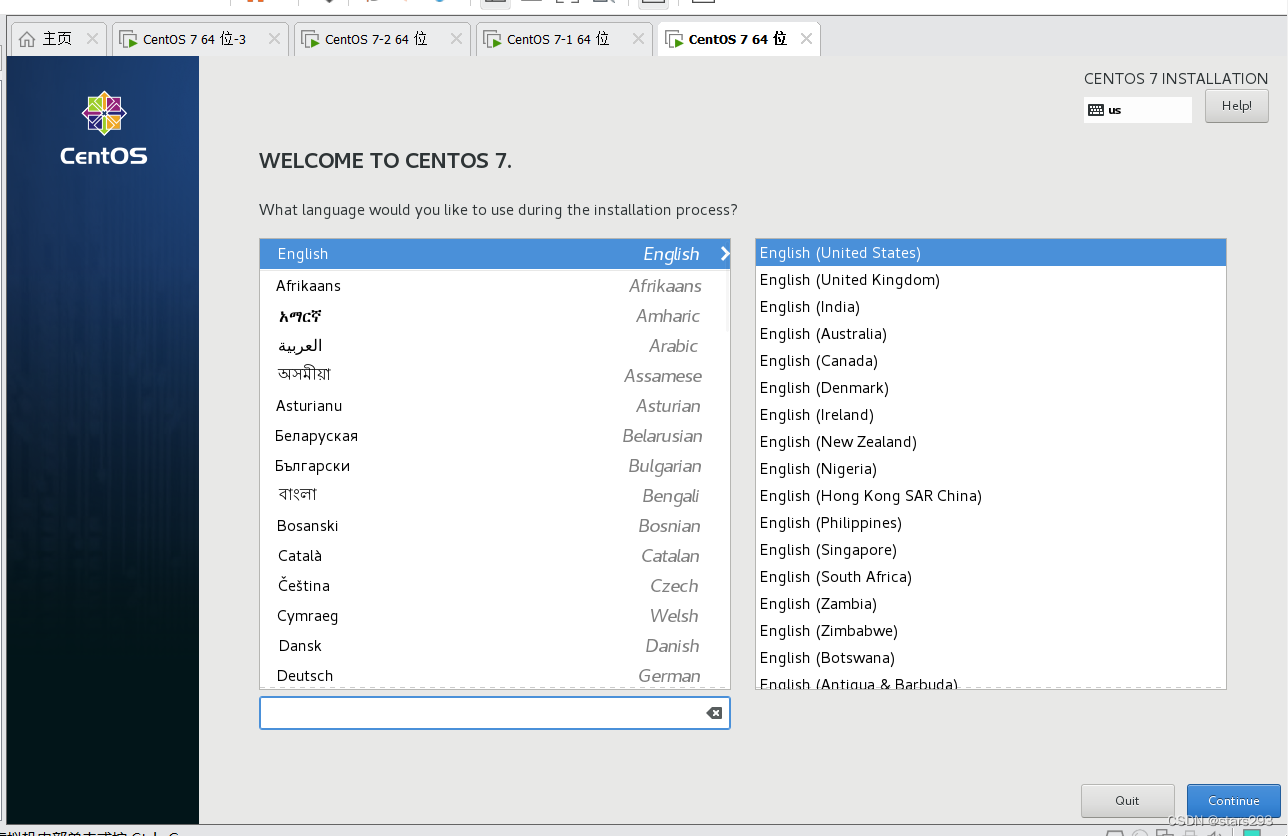Screen dimensions: 1288x836
Task: Select Belarusian in the language list
Action: [494, 436]
